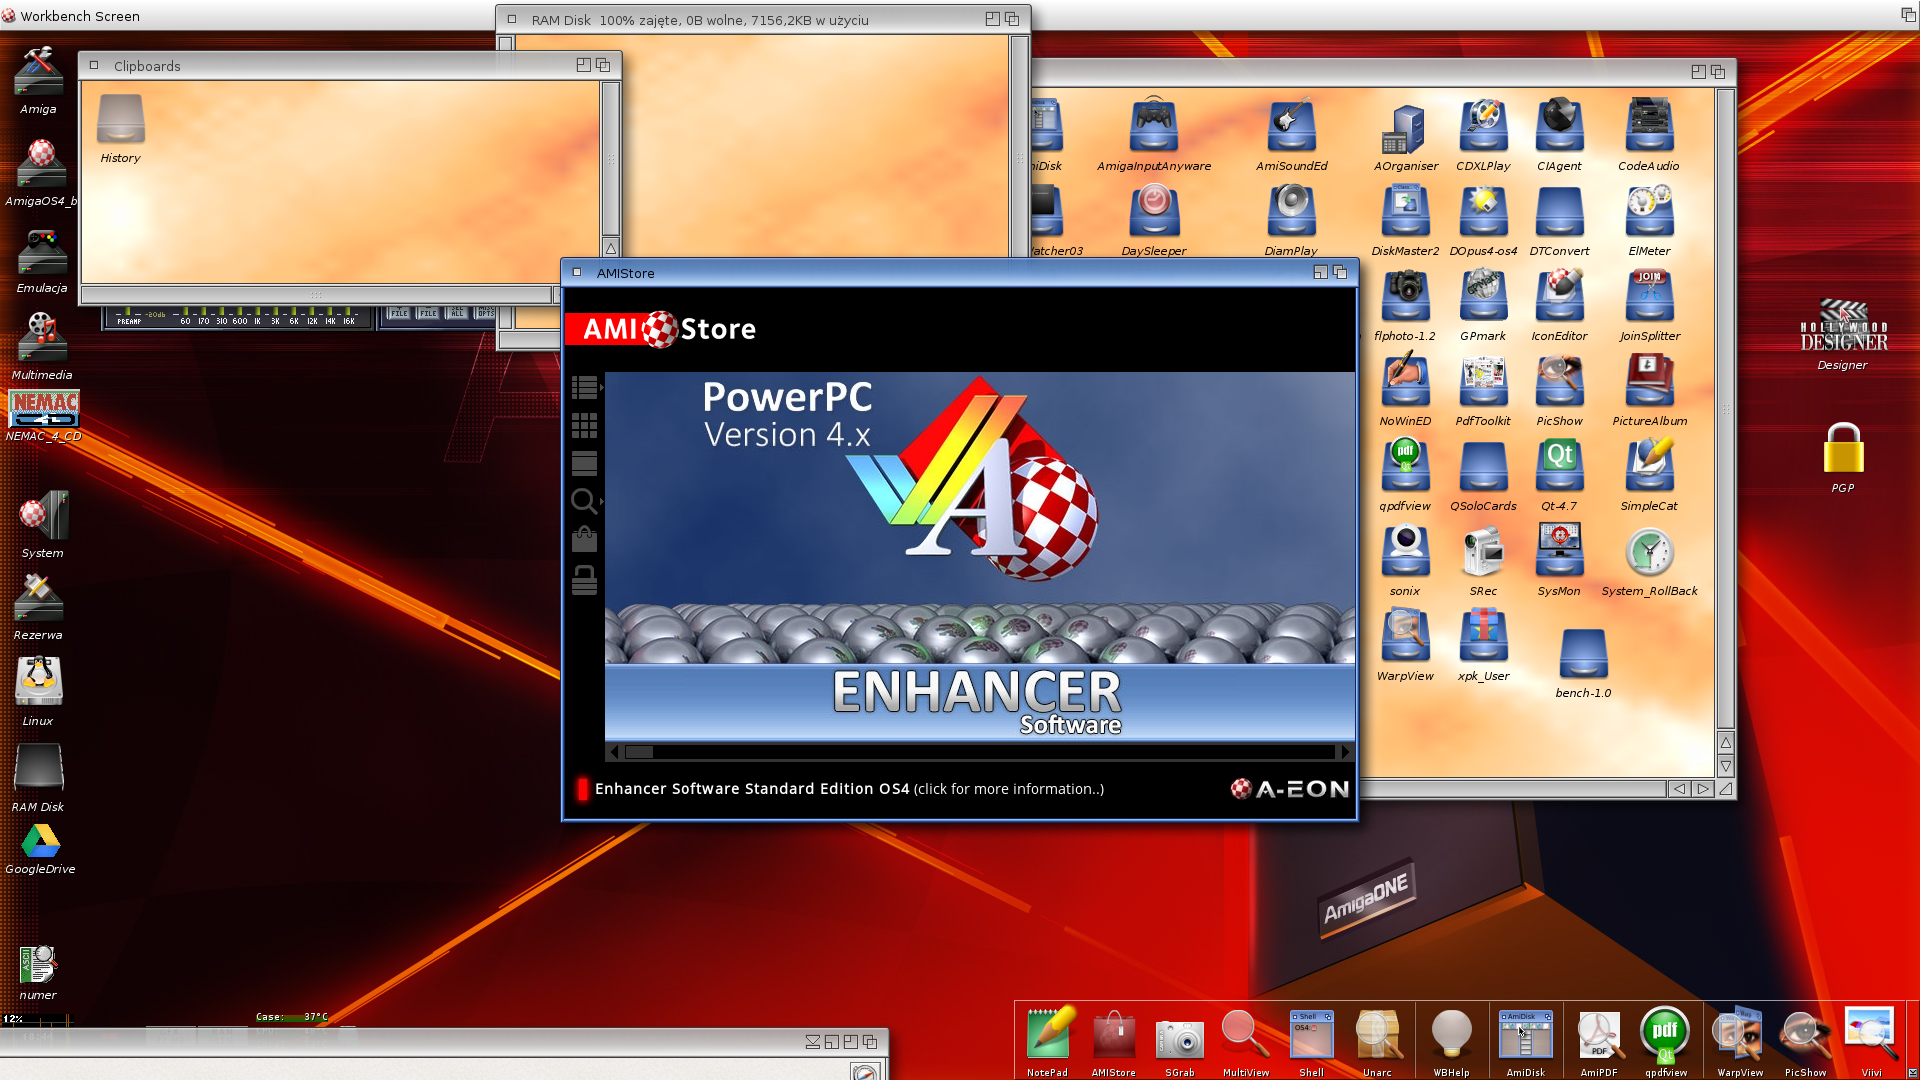This screenshot has height=1080, width=1920.
Task: Open the shopping bag icon in AMIStore
Action: click(x=585, y=540)
